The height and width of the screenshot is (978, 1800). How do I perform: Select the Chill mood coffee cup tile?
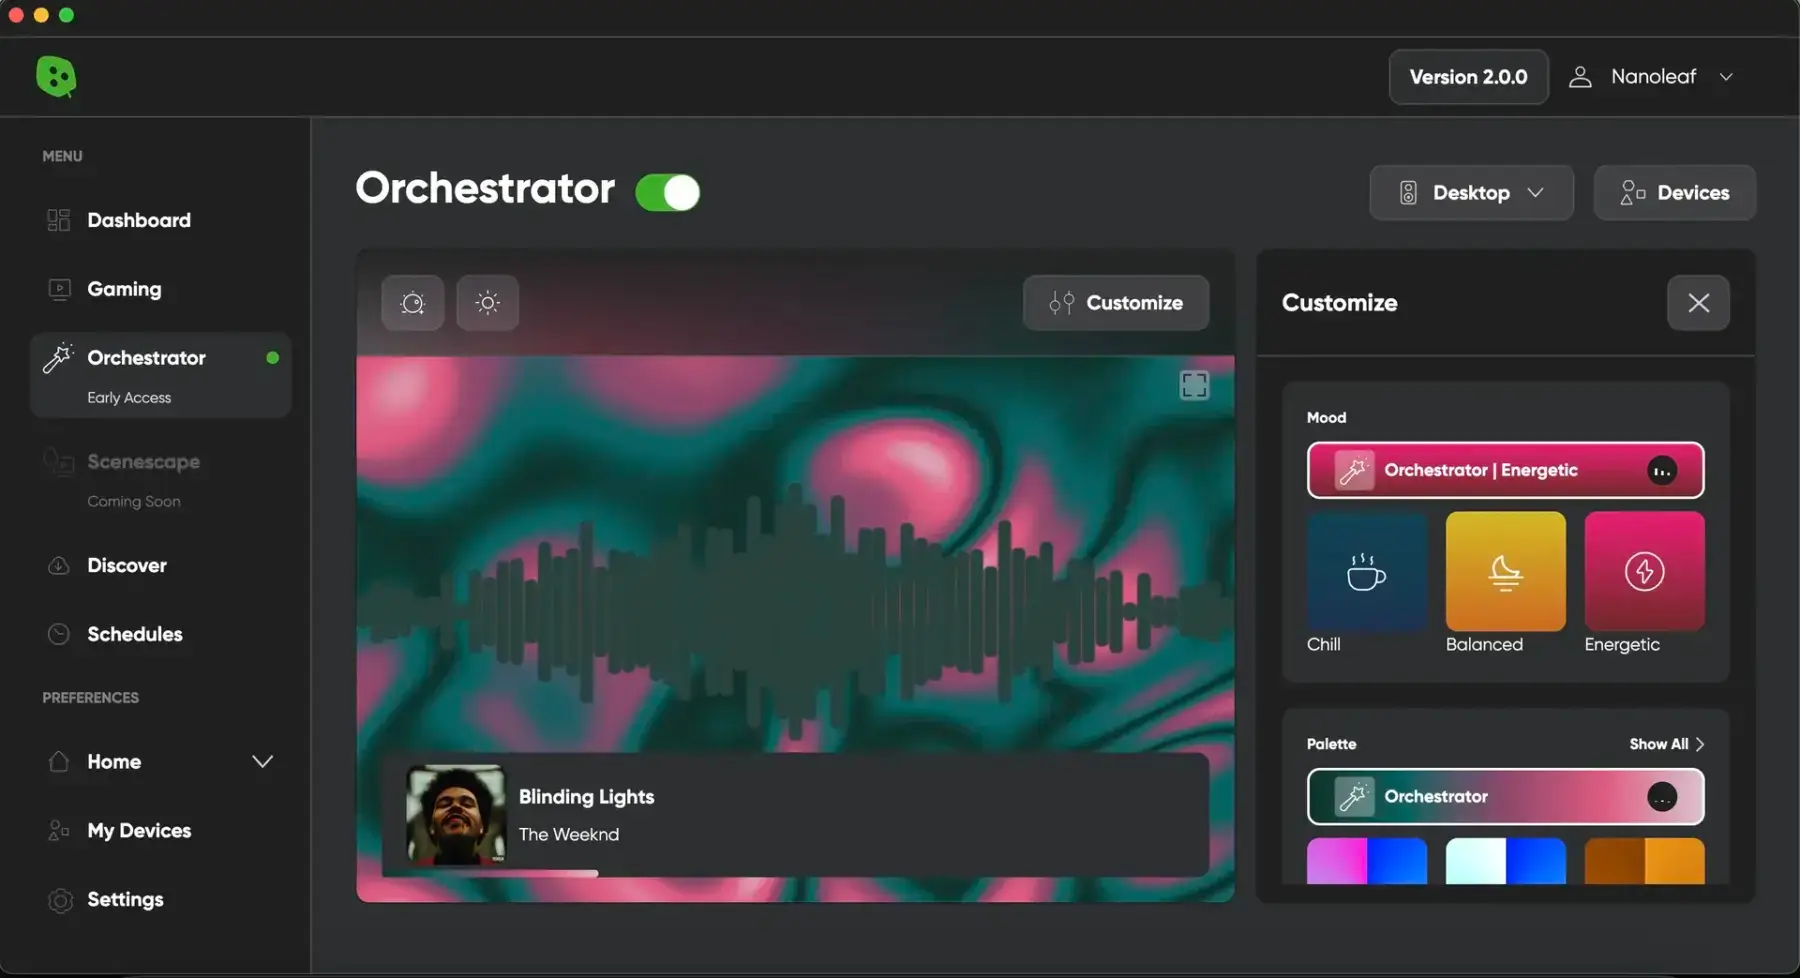[x=1366, y=571]
